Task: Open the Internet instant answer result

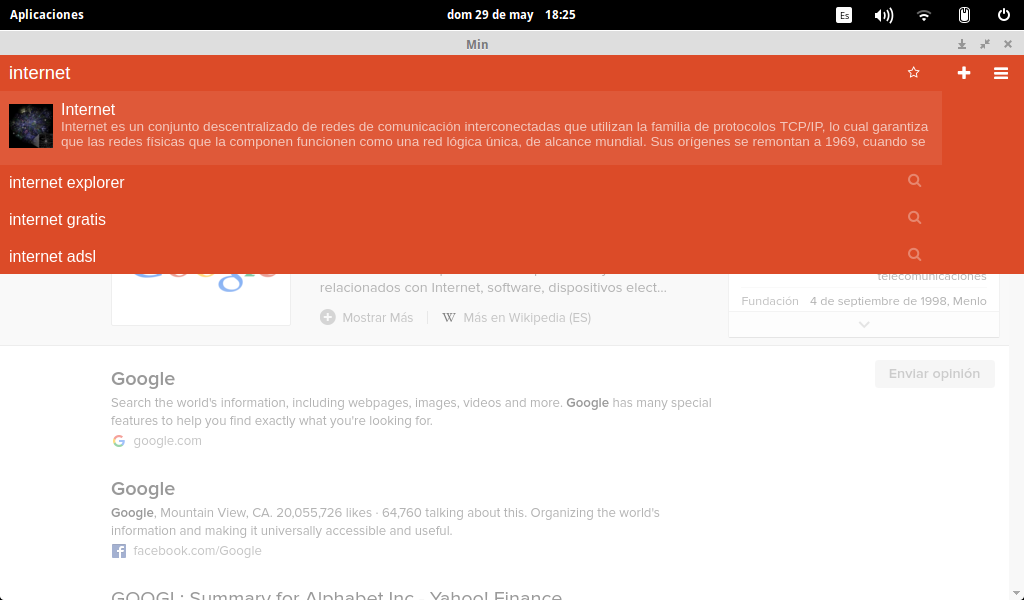Action: (x=471, y=128)
